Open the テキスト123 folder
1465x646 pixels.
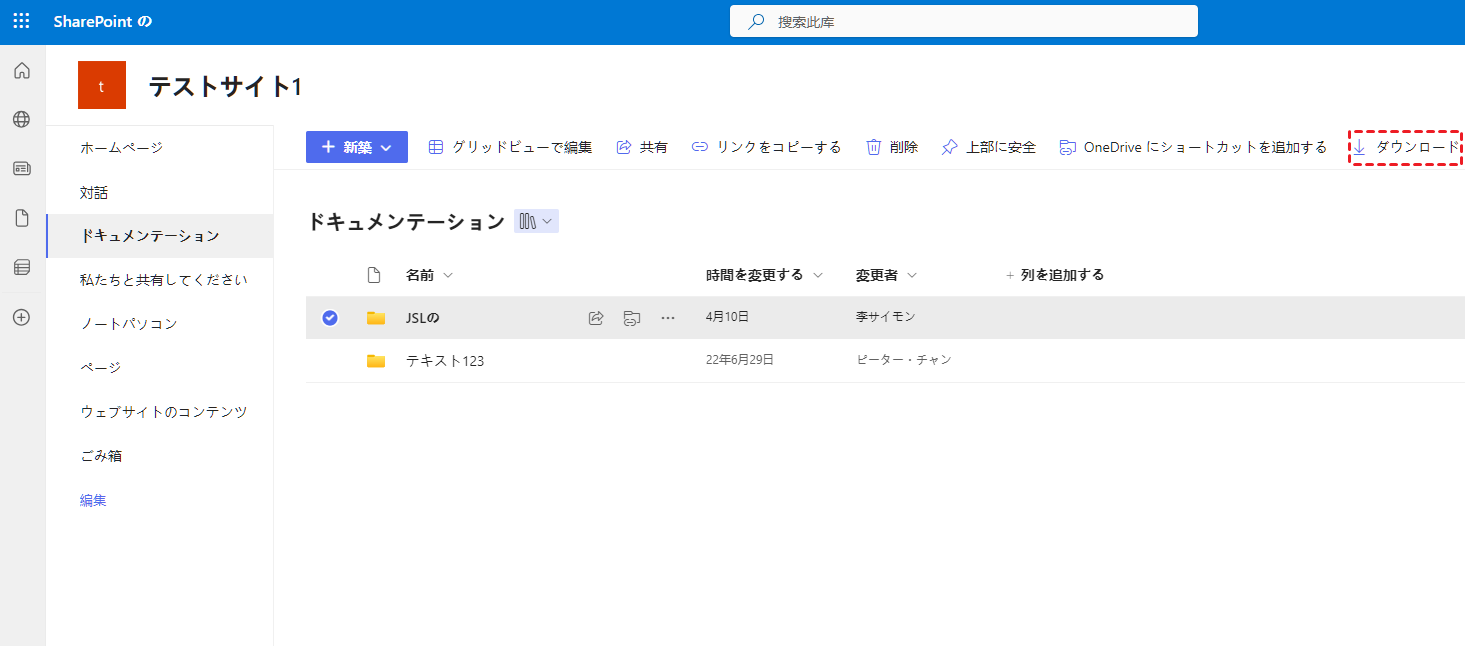(445, 361)
